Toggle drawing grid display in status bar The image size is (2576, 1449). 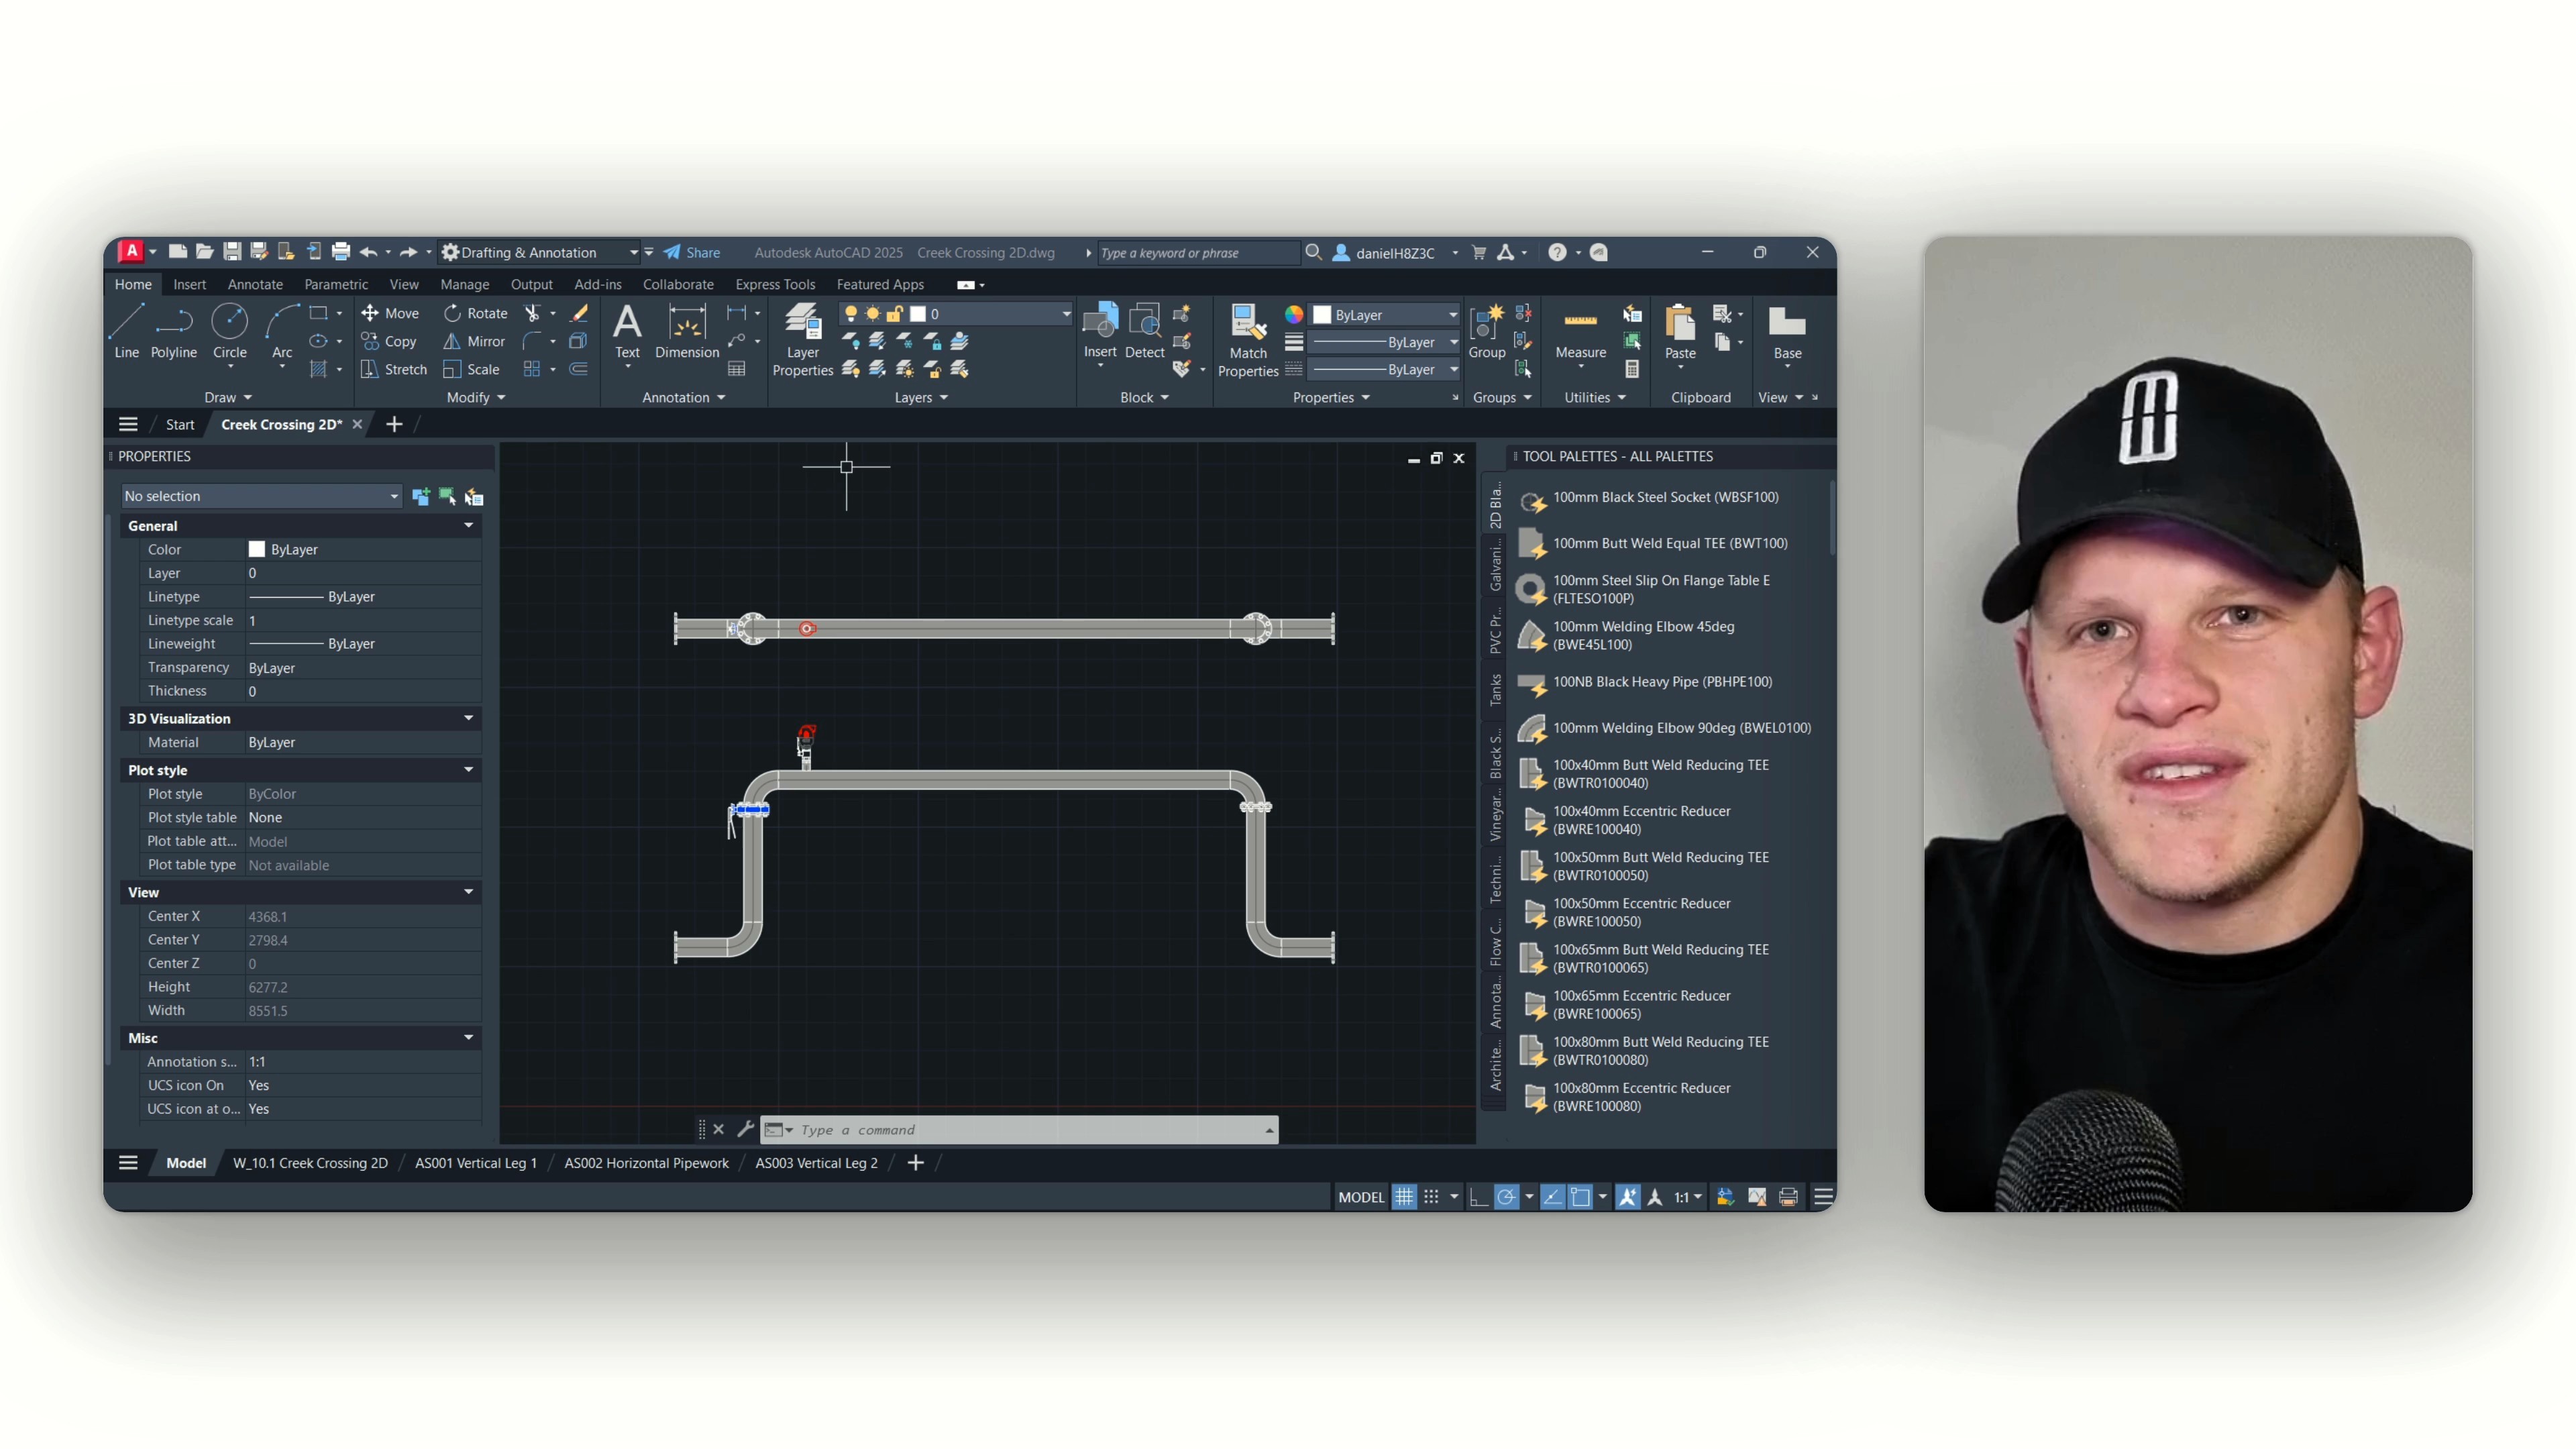pyautogui.click(x=1404, y=1197)
